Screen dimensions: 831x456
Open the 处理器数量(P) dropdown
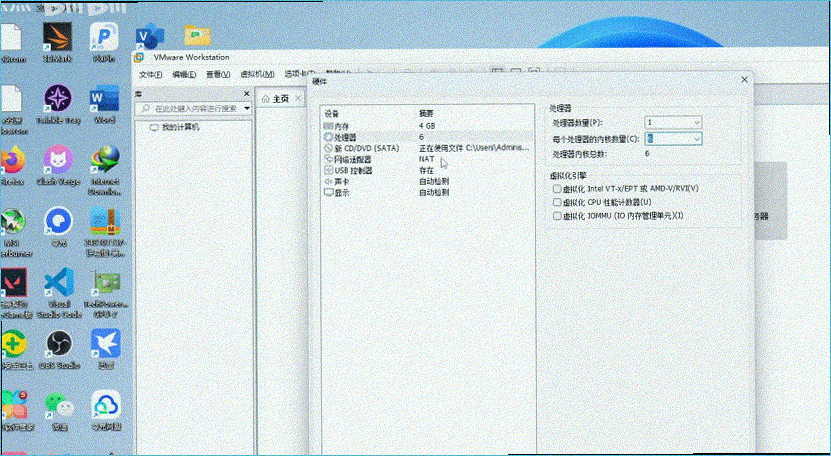pos(673,122)
